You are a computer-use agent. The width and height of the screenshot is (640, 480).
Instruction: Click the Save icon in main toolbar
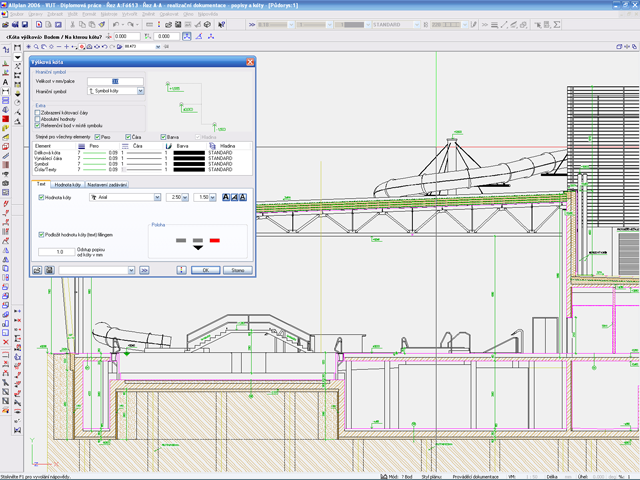click(25, 24)
